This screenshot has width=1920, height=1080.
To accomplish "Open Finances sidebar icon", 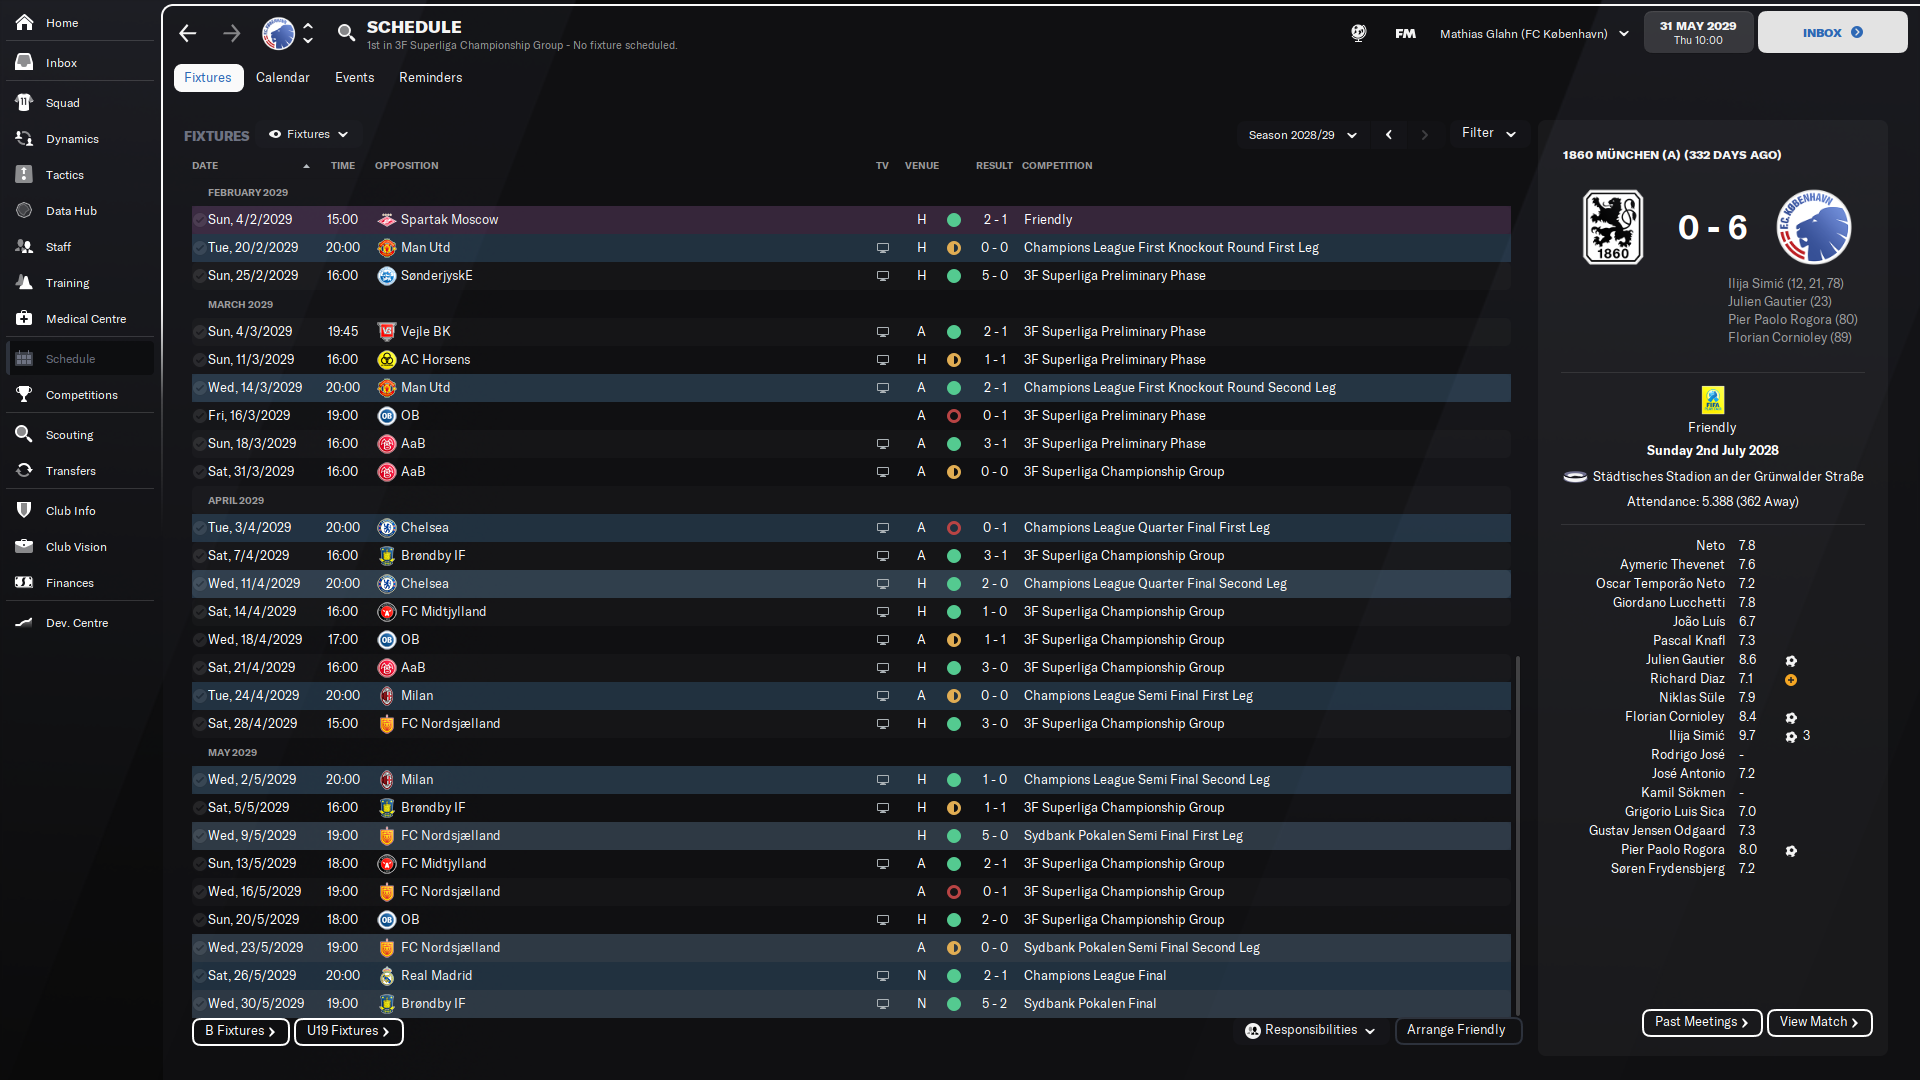I will [24, 583].
